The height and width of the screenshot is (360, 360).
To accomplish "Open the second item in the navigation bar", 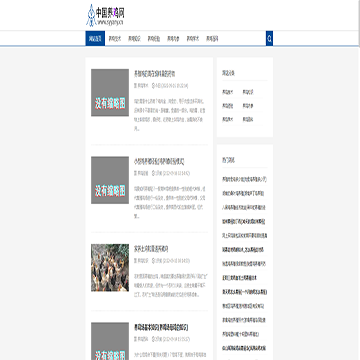I will coord(115,38).
